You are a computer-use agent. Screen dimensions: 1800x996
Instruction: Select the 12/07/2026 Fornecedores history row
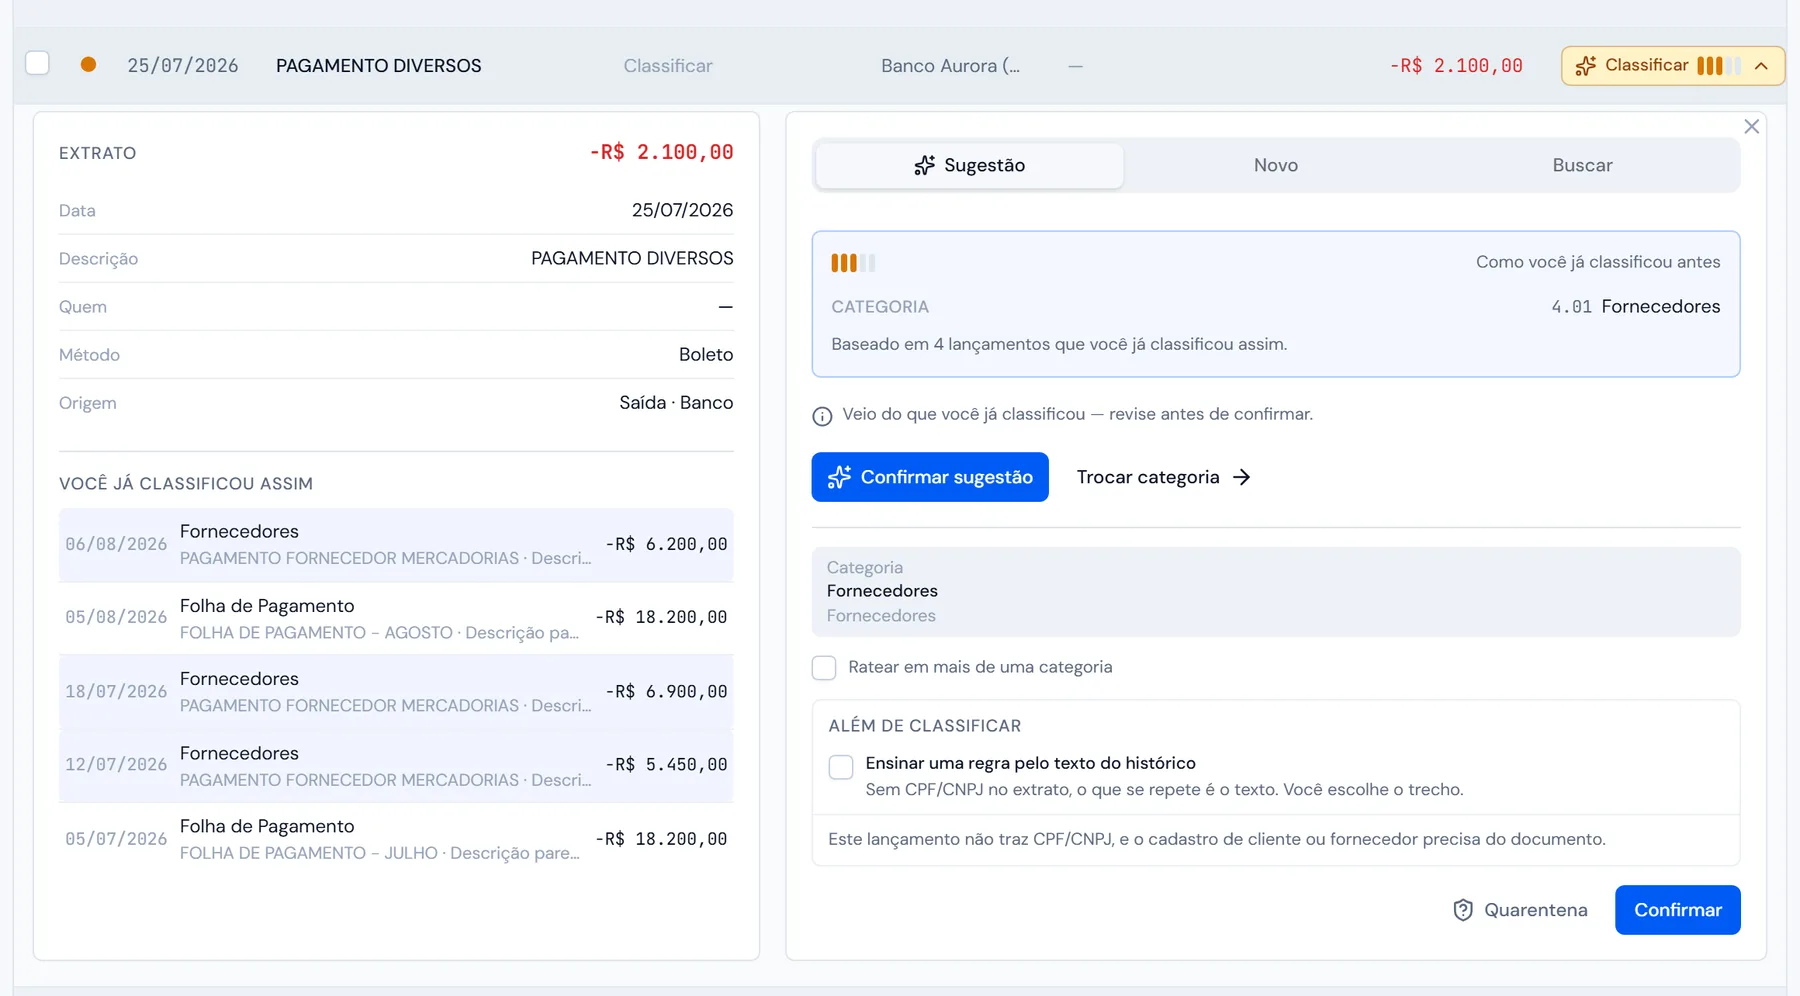(x=396, y=765)
